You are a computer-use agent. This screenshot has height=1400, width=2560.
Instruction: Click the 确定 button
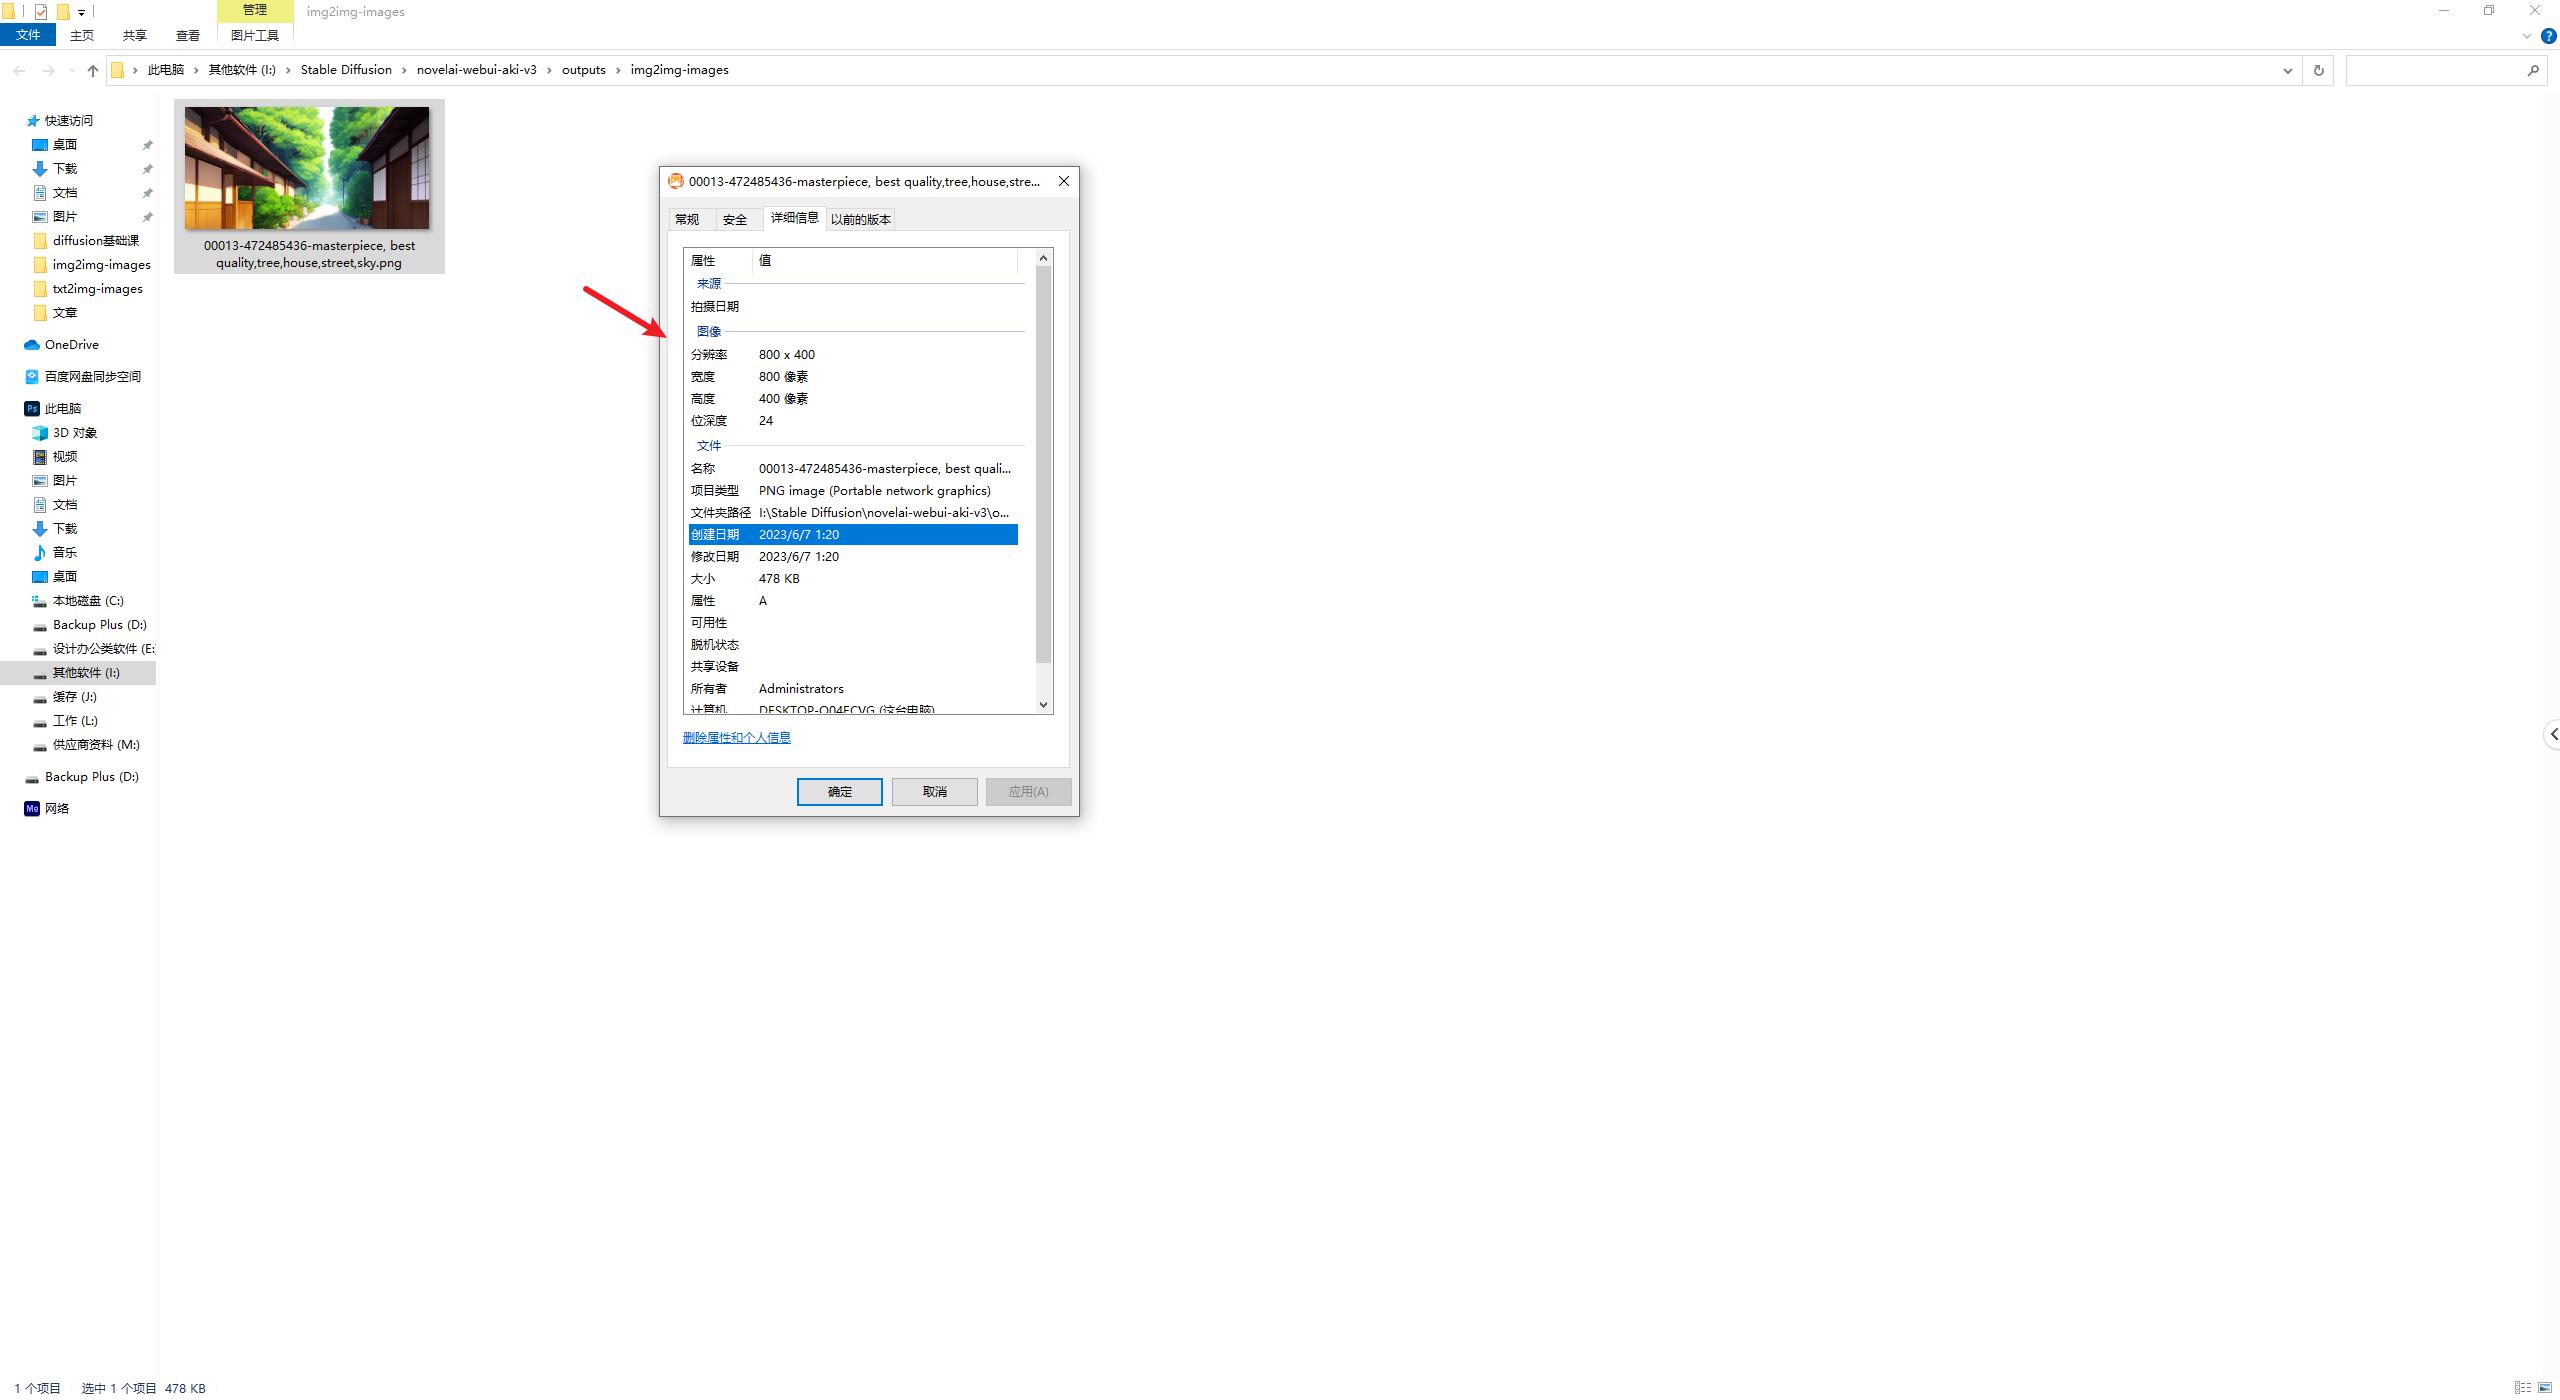(x=839, y=791)
